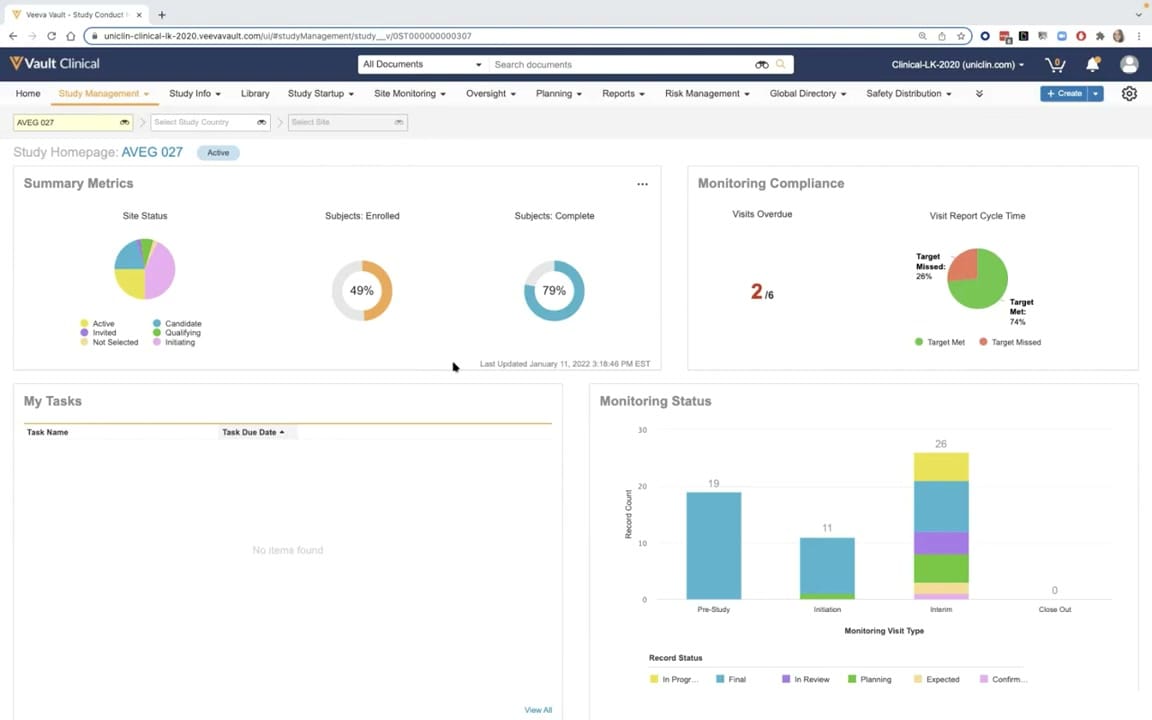Open the Safety Distribution tab
Image resolution: width=1152 pixels, height=720 pixels.
909,94
